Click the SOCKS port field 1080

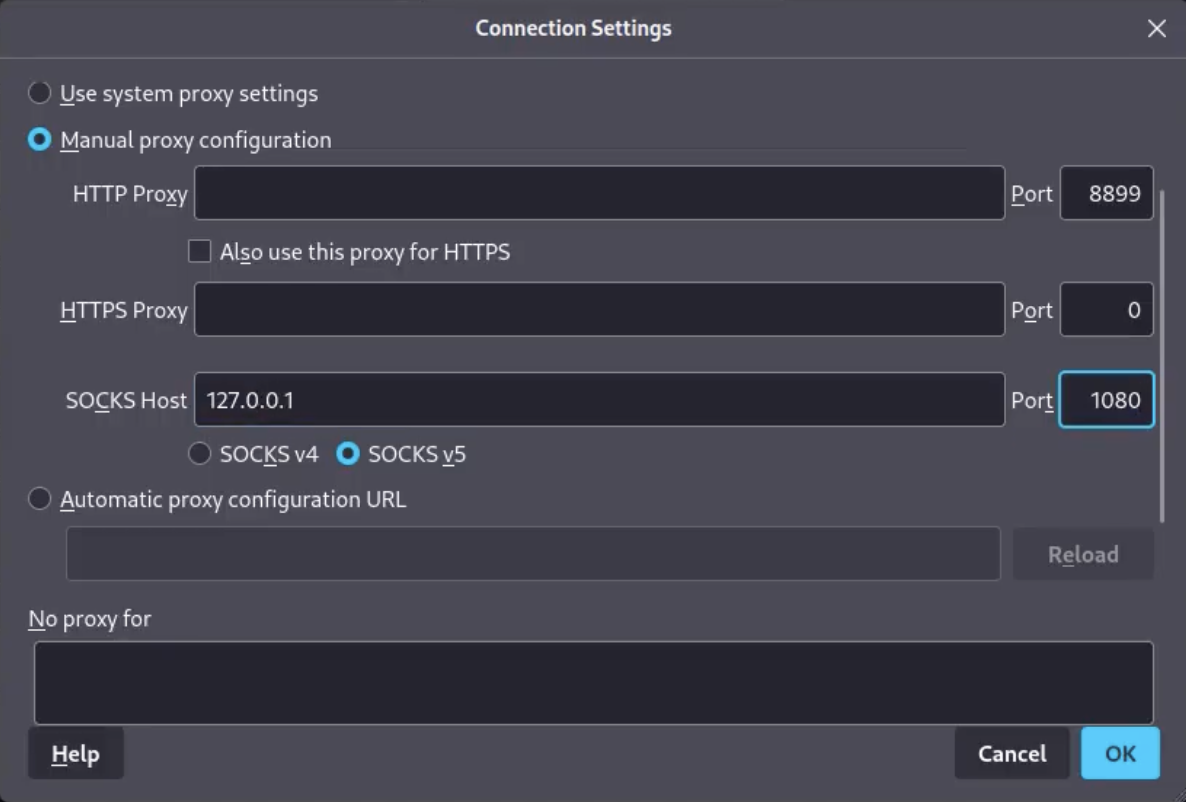click(1106, 399)
